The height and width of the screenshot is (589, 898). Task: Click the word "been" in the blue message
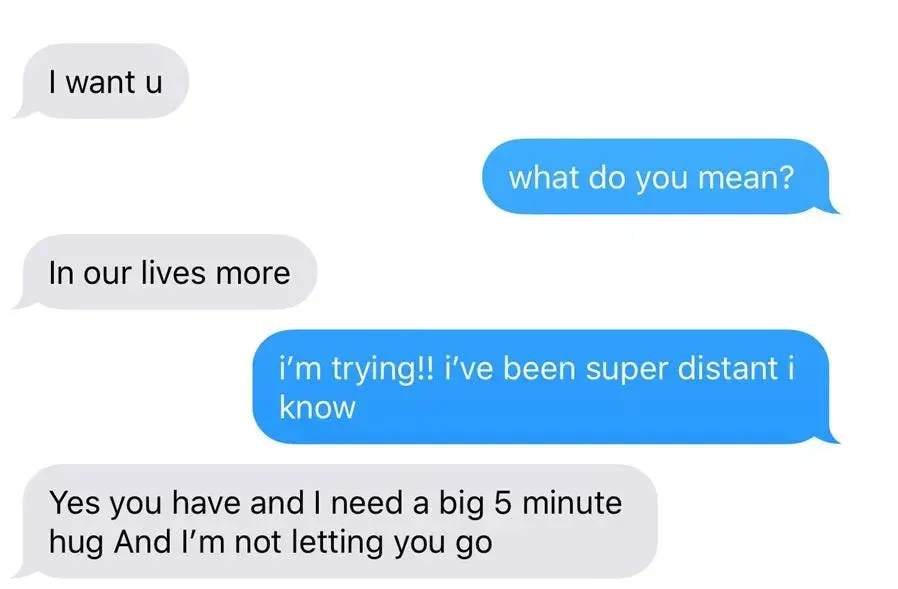coord(539,368)
